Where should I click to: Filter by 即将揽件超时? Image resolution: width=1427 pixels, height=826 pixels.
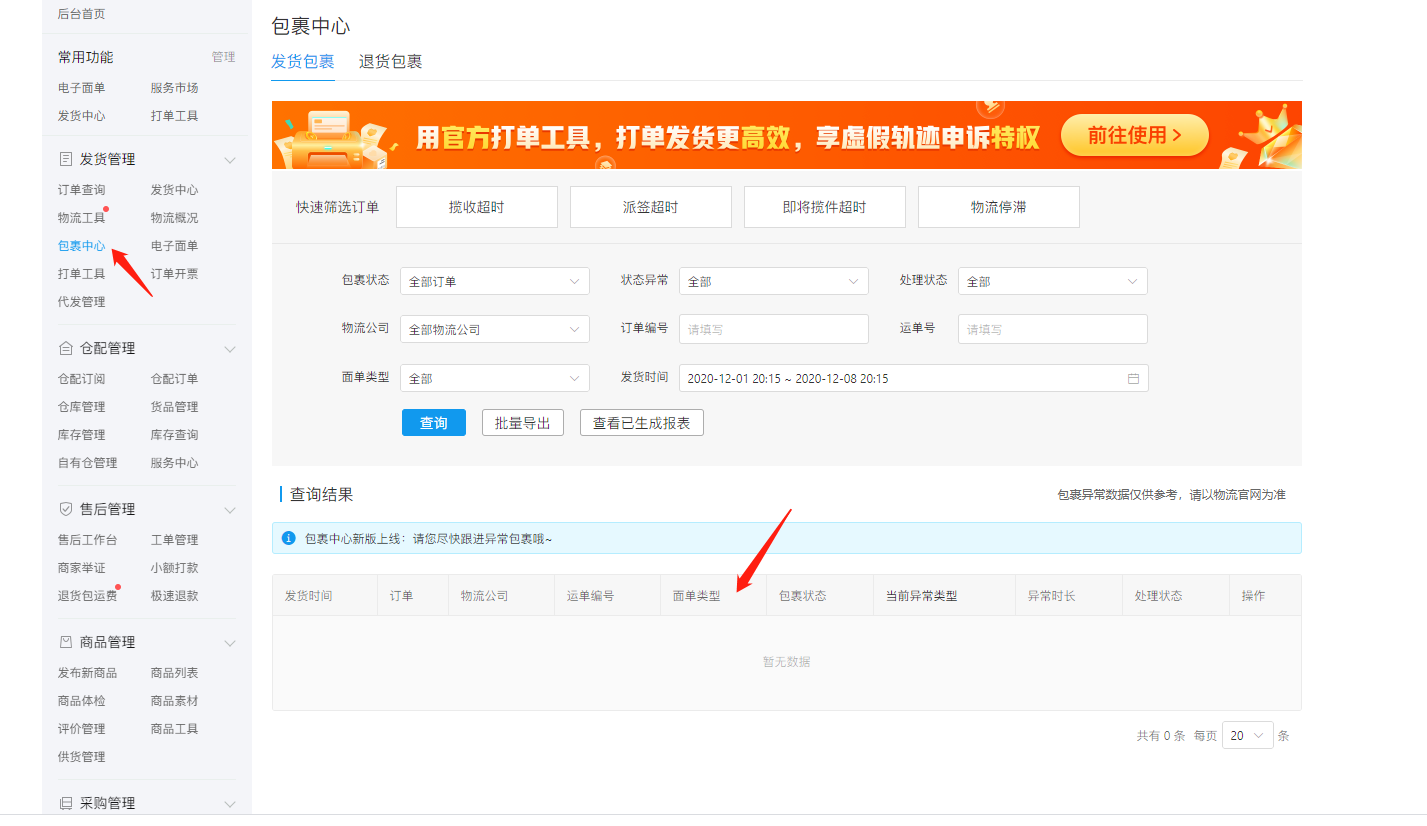pos(825,207)
